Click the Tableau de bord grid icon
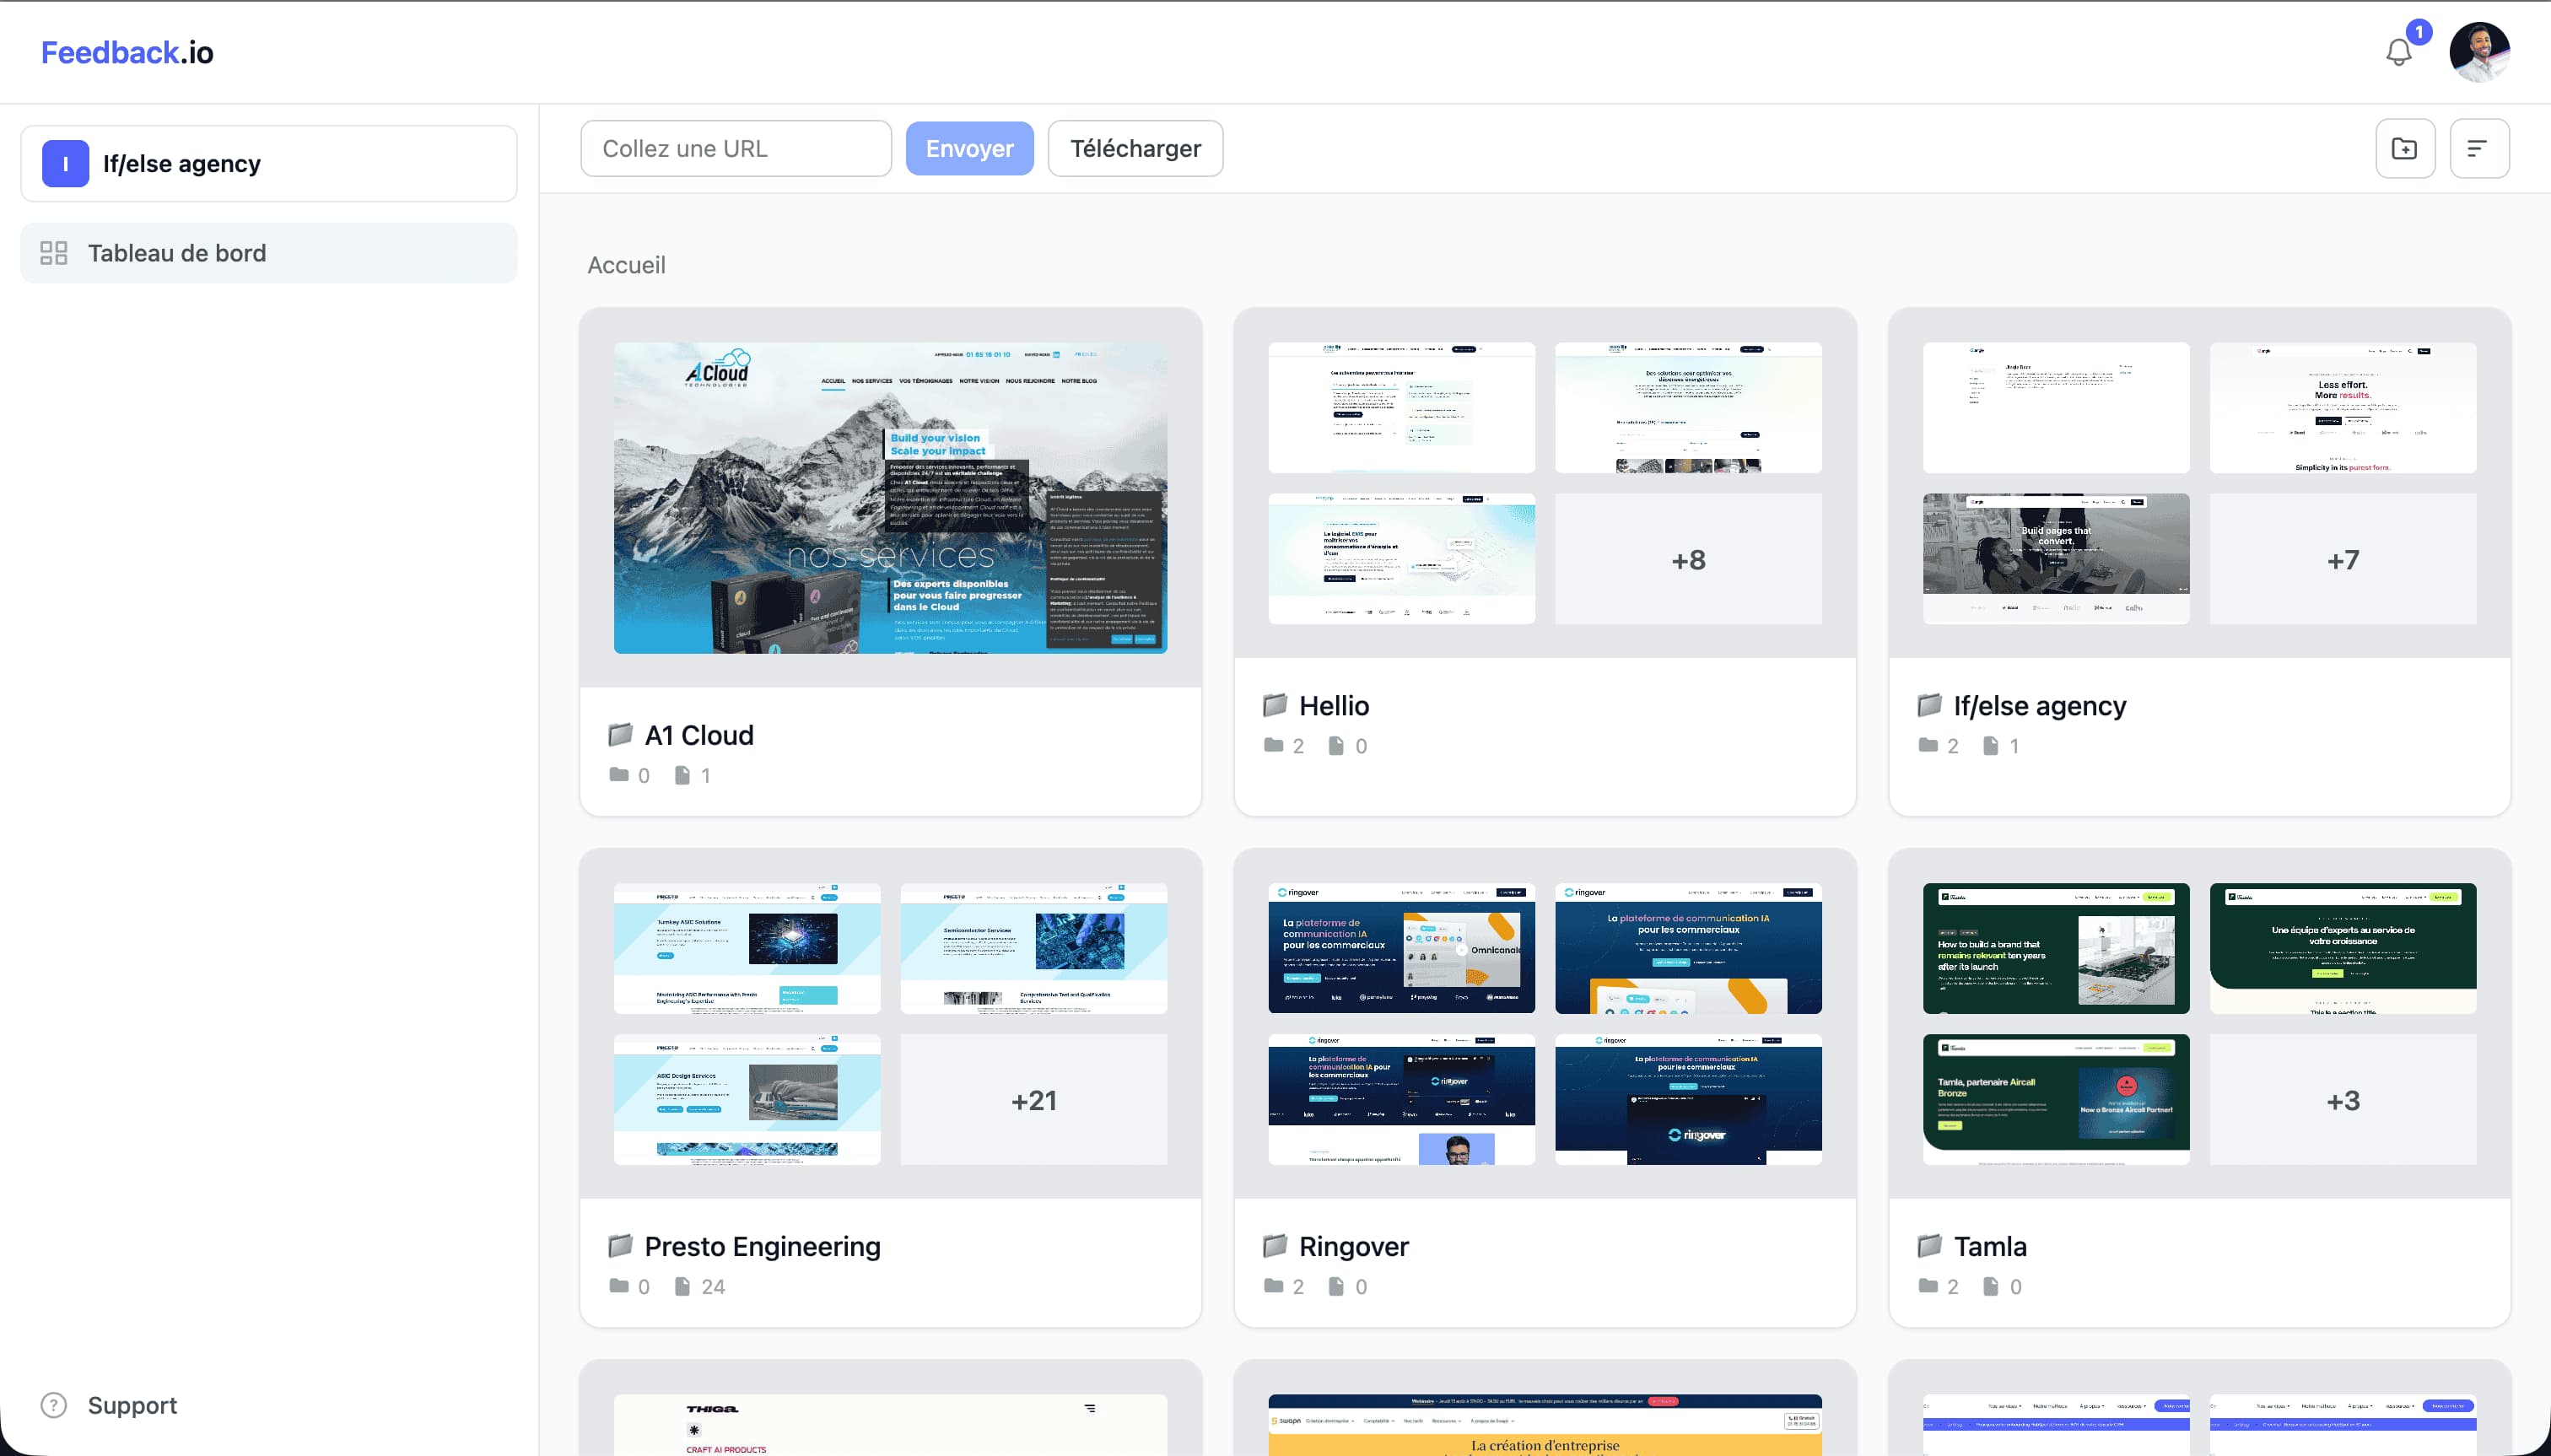The width and height of the screenshot is (2551, 1456). pyautogui.click(x=54, y=253)
